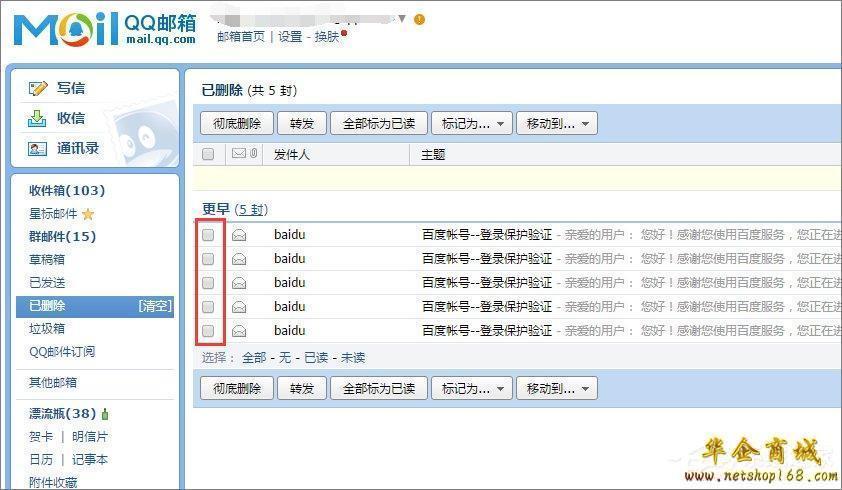Image resolution: width=842 pixels, height=490 pixels.
Task: Open the 邮箱首页 link
Action: [x=241, y=37]
